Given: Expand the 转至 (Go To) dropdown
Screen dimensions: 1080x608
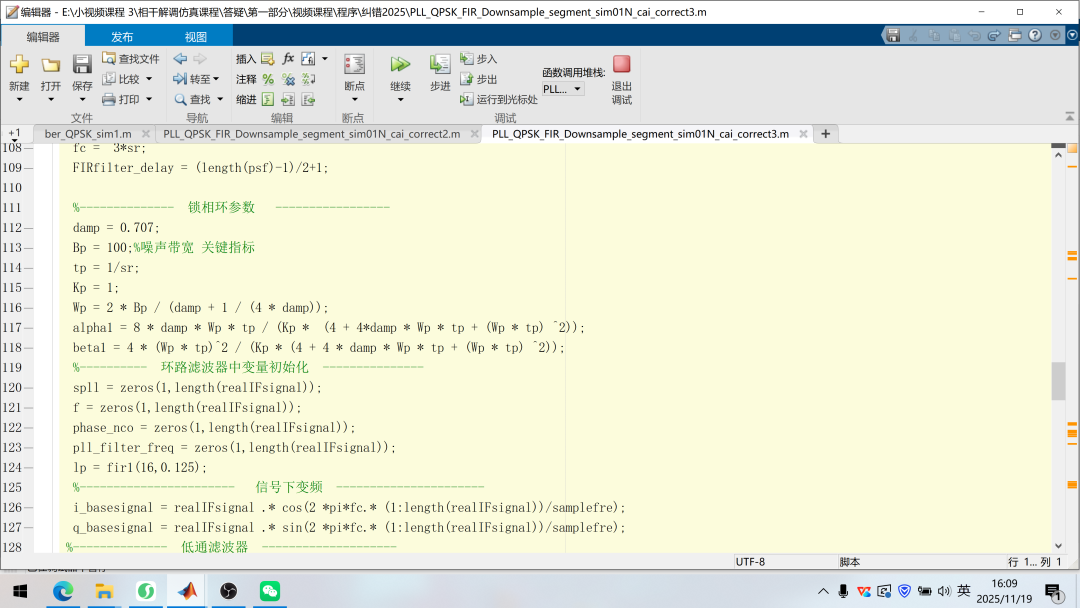Looking at the screenshot, I should (x=217, y=79).
